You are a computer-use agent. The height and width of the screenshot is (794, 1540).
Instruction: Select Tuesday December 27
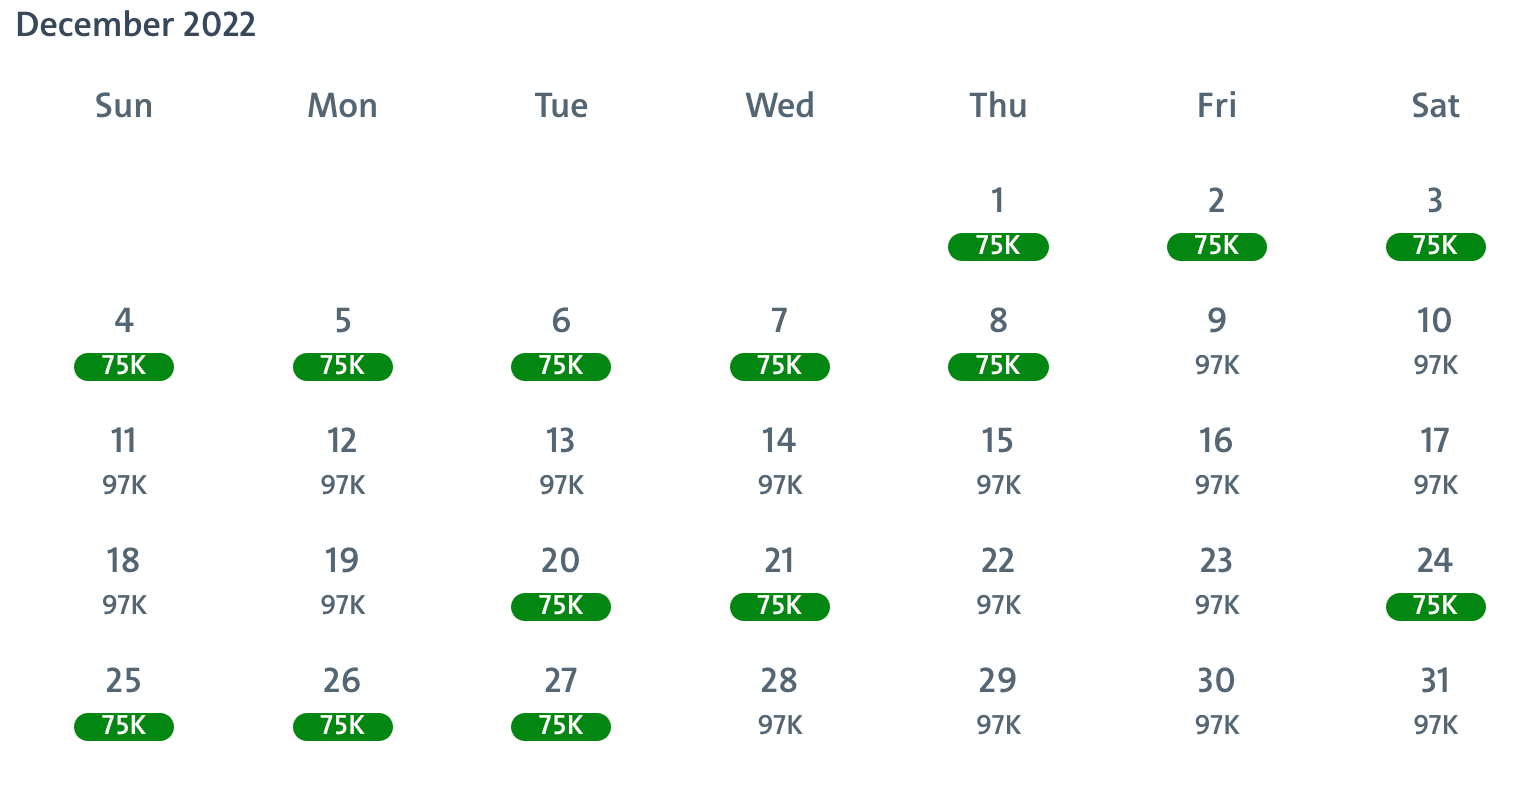(561, 704)
